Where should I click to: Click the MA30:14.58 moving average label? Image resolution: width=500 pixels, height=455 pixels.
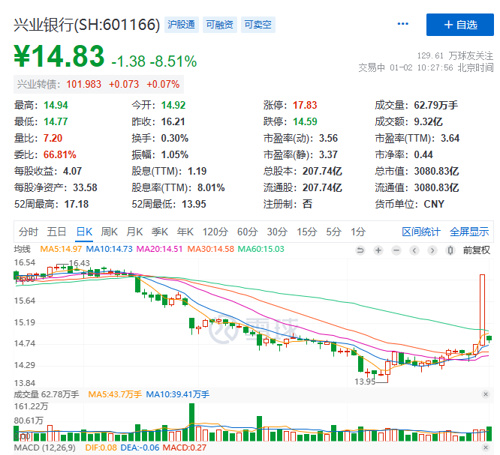pyautogui.click(x=211, y=249)
